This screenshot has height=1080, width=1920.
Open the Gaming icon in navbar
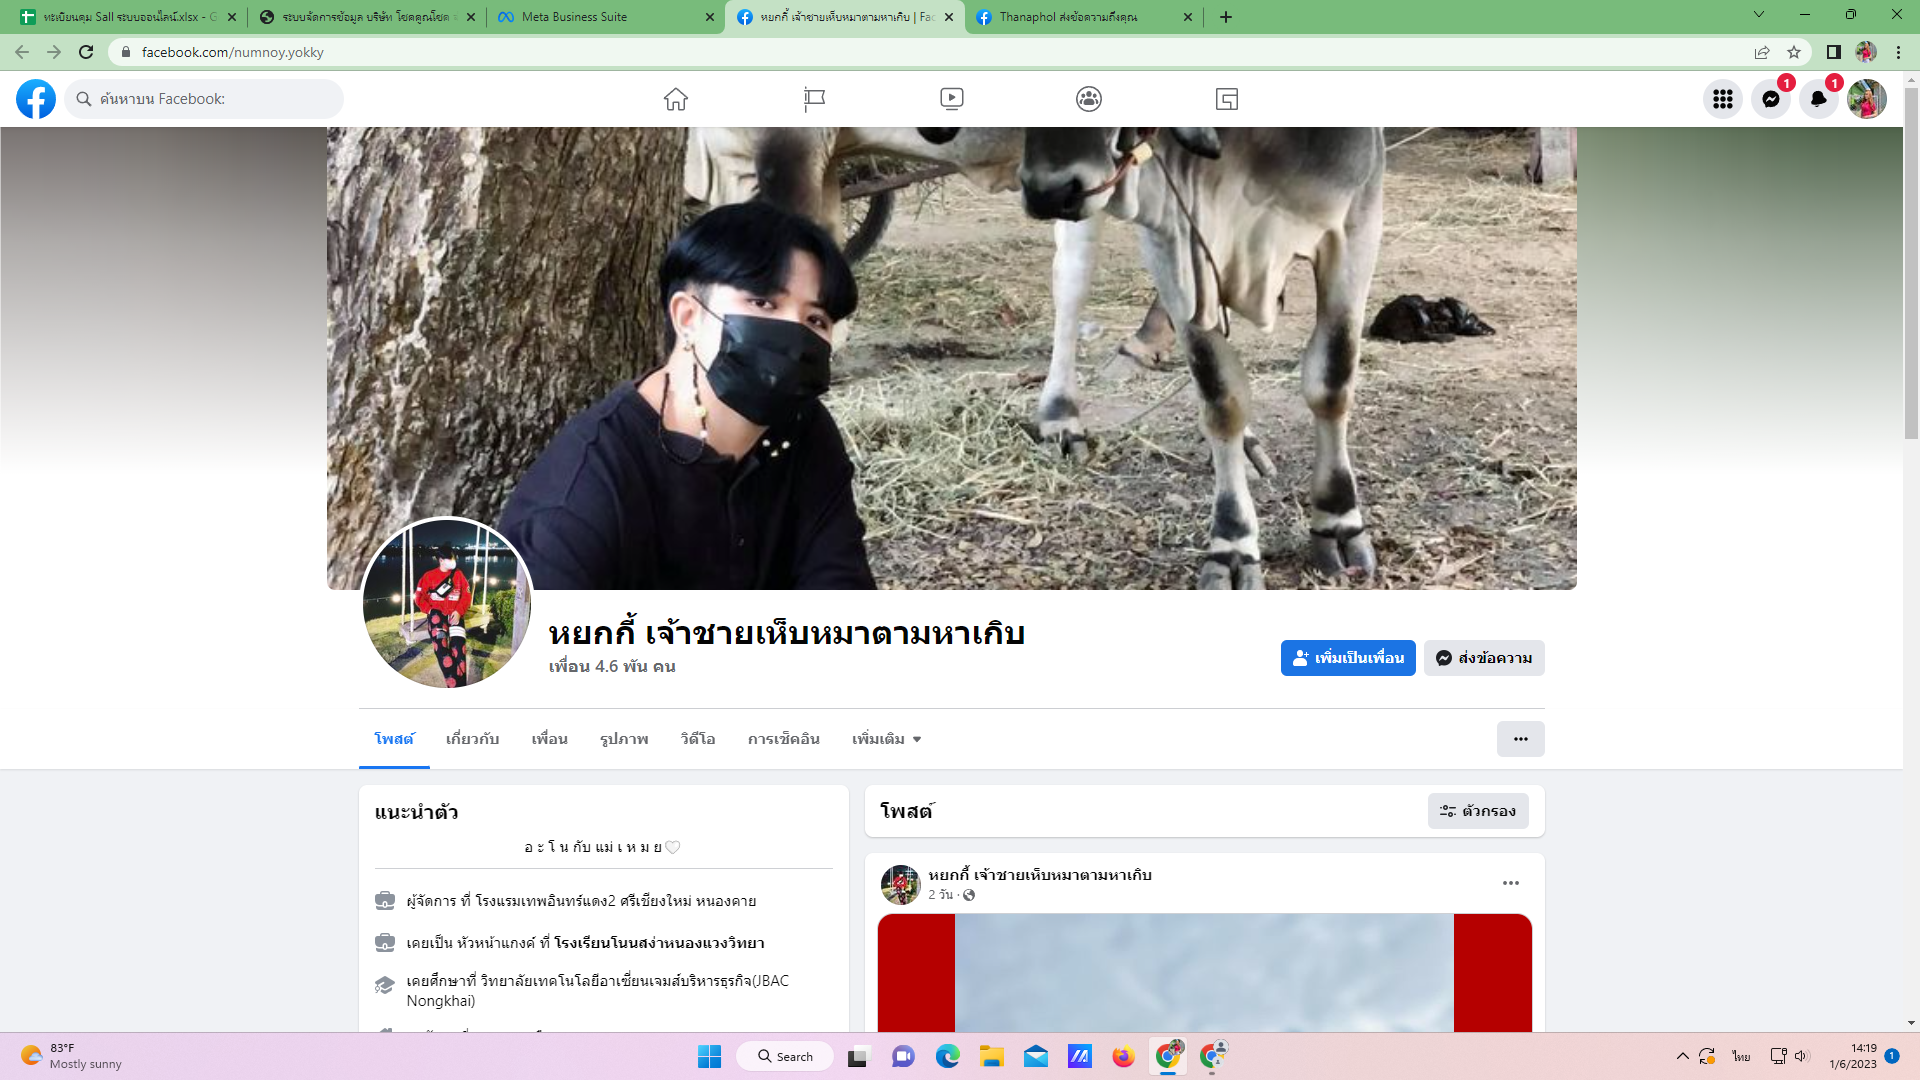click(x=1227, y=99)
